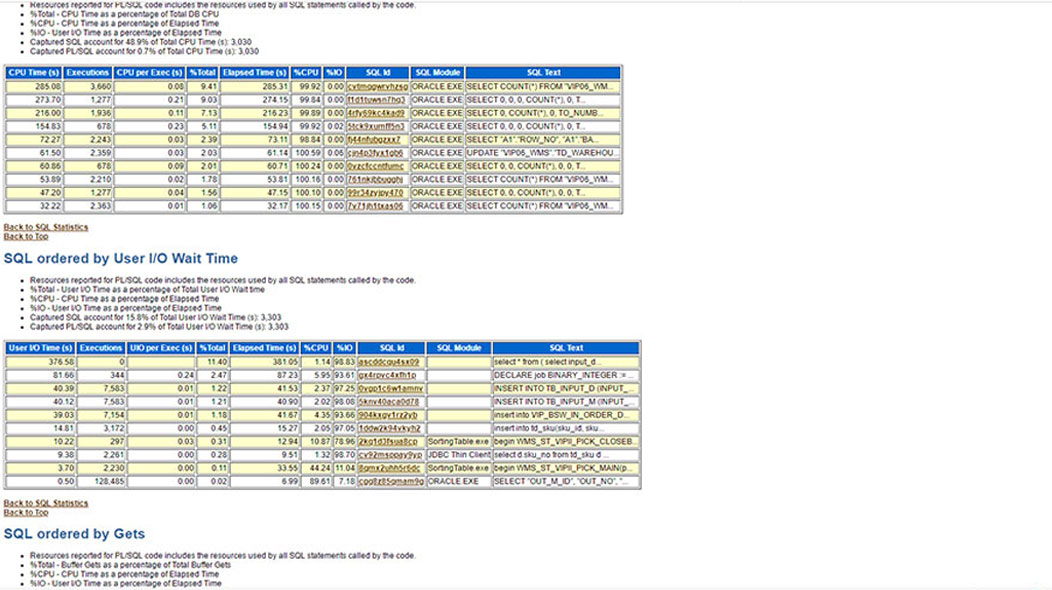The width and height of the screenshot is (1052, 590).
Task: Open SQL Id link in the 273.70 CPU Time row
Action: [x=376, y=100]
